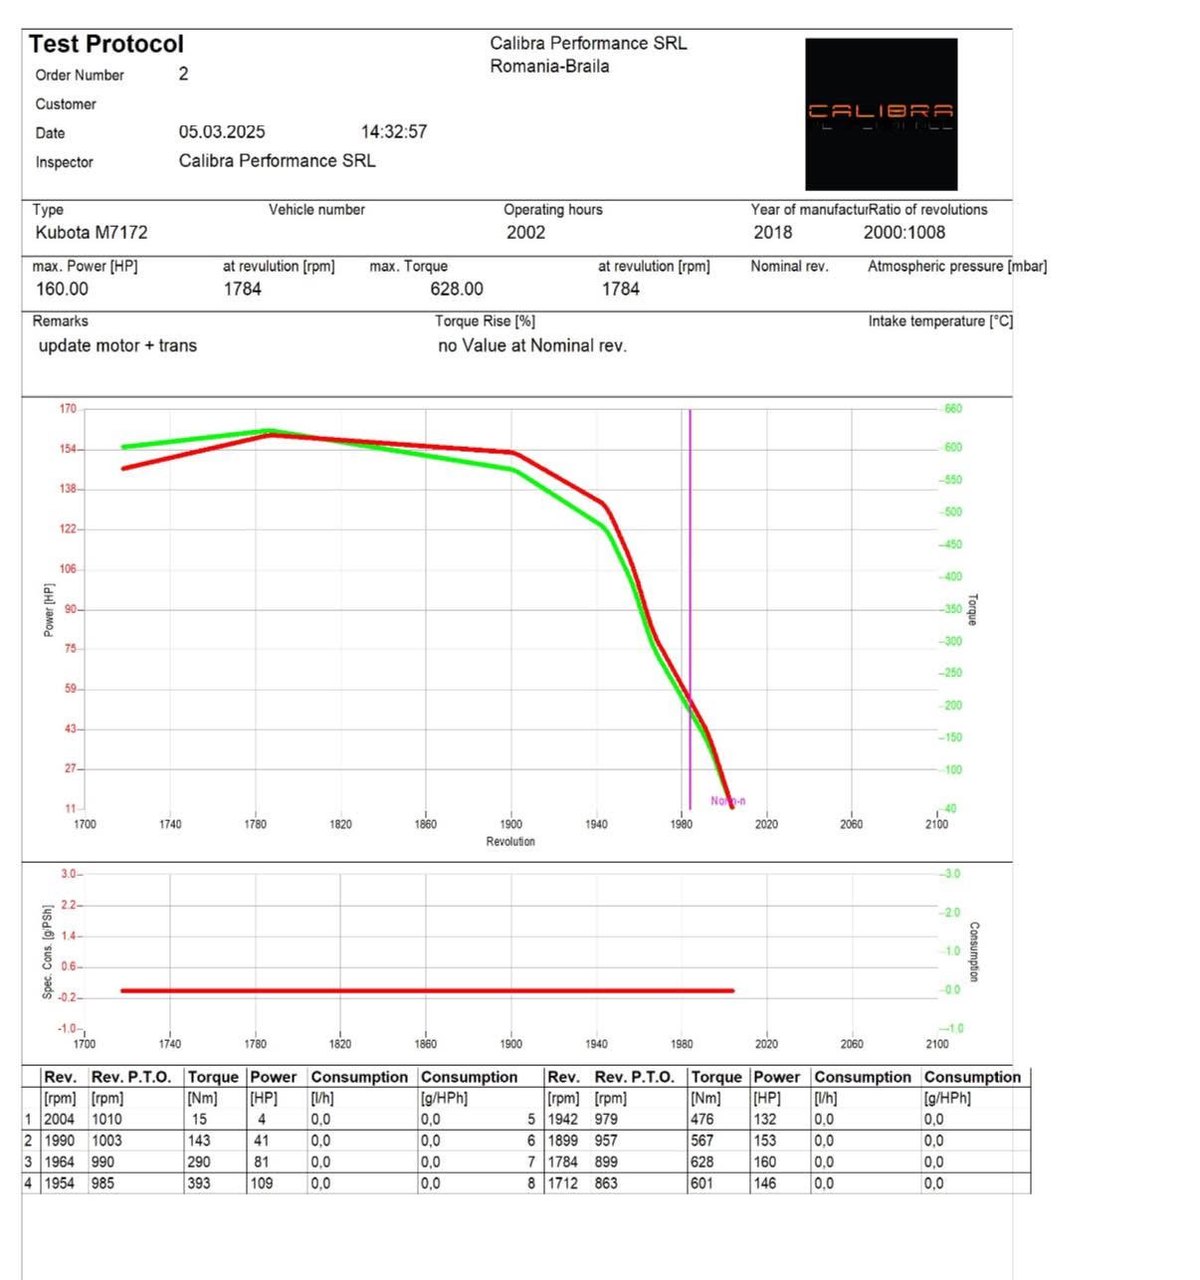Select the 'Test Protocol' title
The image size is (1200, 1280).
106,44
